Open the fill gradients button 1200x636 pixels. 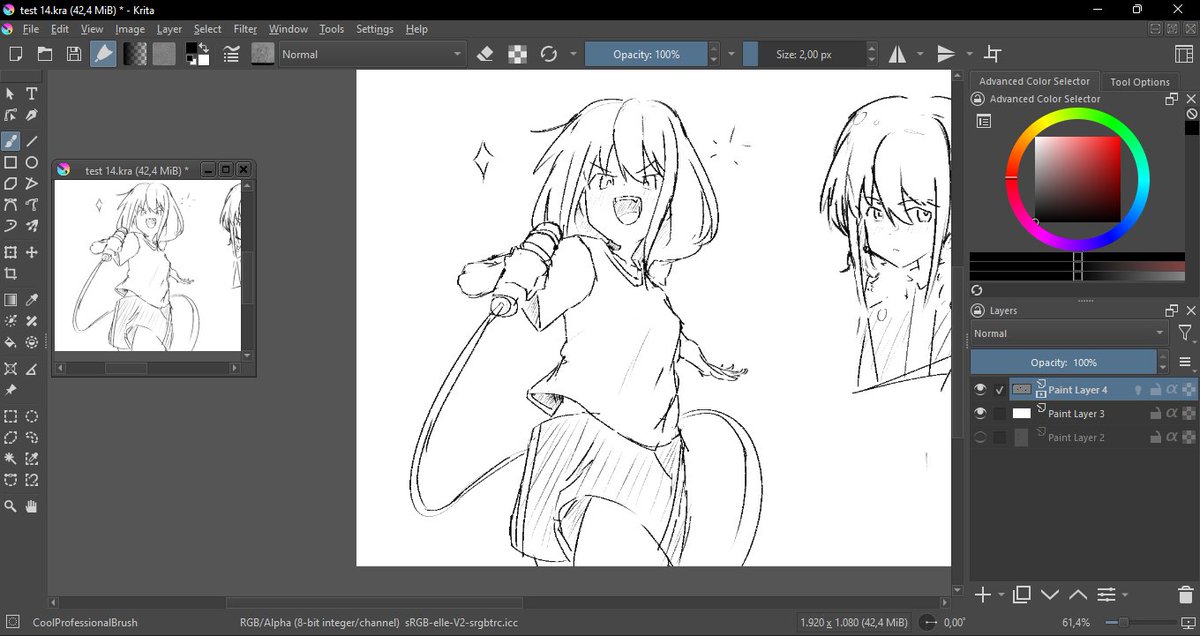point(134,54)
